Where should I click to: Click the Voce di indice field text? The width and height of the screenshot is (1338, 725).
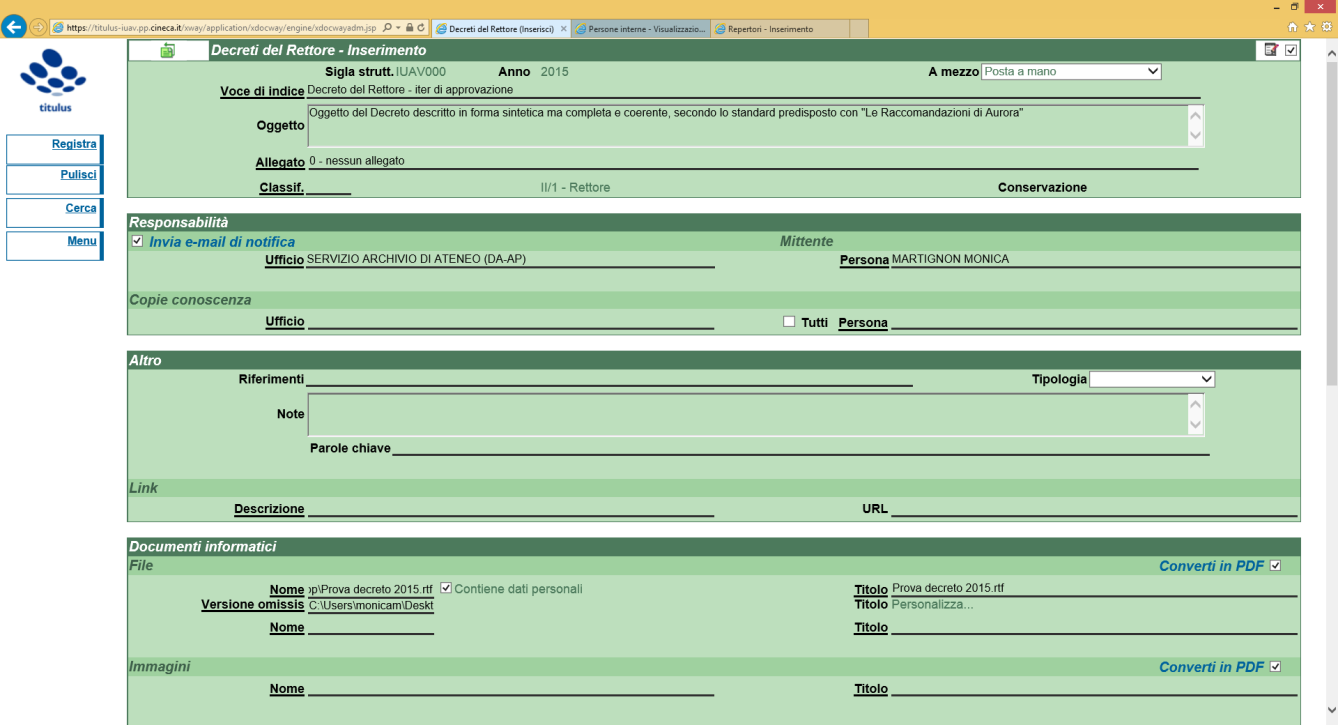[410, 90]
